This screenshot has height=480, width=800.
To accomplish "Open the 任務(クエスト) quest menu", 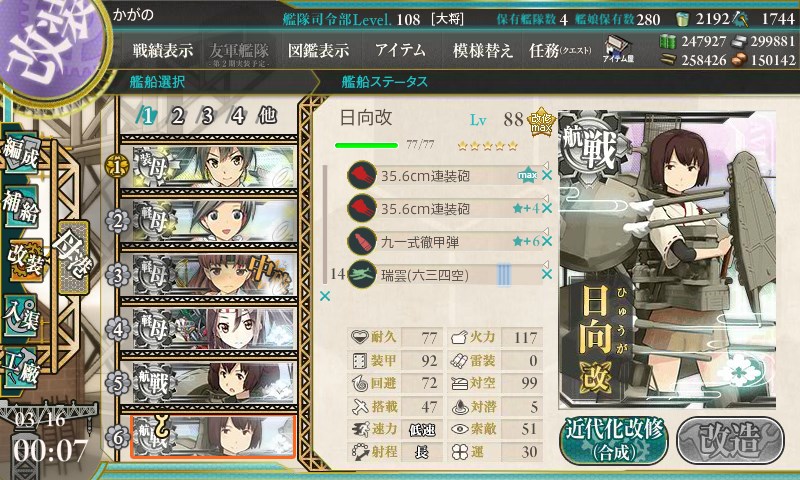I will [x=560, y=50].
